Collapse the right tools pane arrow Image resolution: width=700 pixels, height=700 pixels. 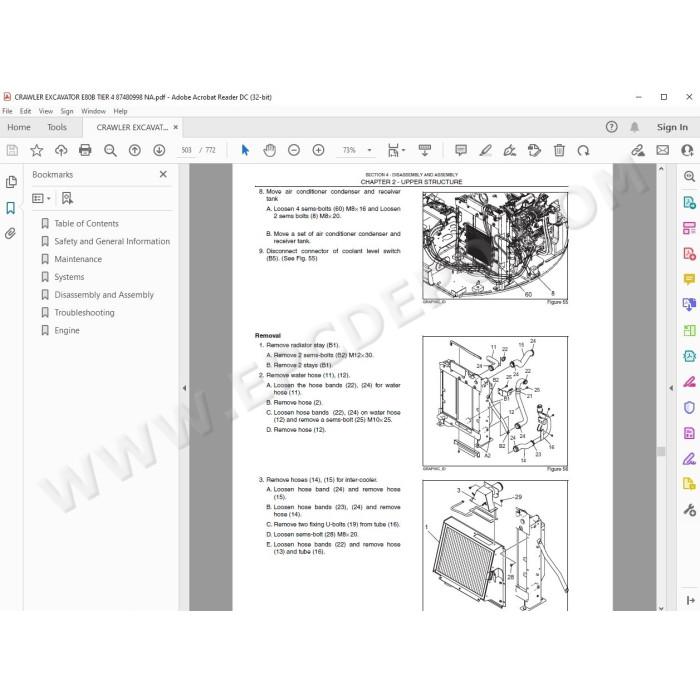click(x=671, y=388)
